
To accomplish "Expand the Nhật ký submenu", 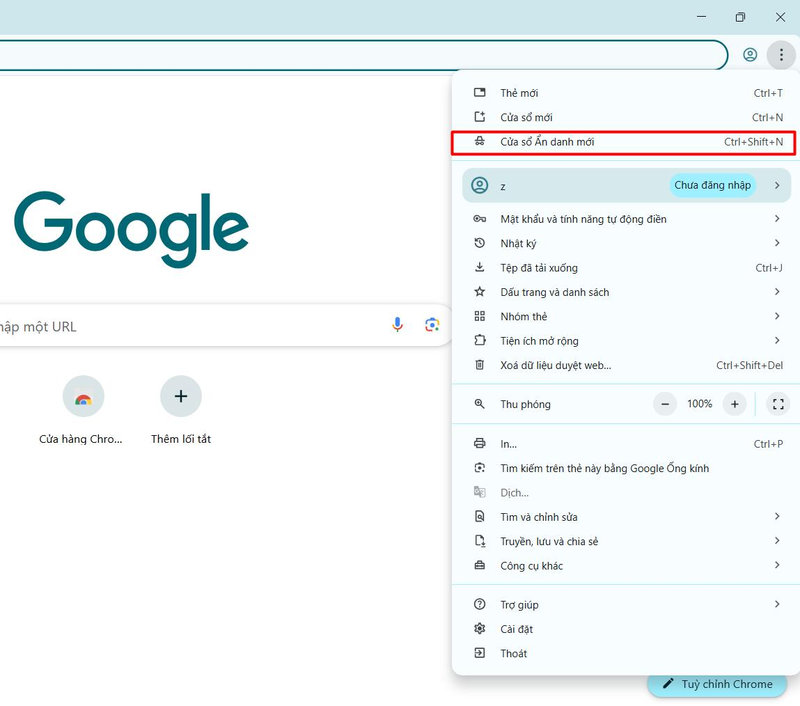I will coord(626,243).
